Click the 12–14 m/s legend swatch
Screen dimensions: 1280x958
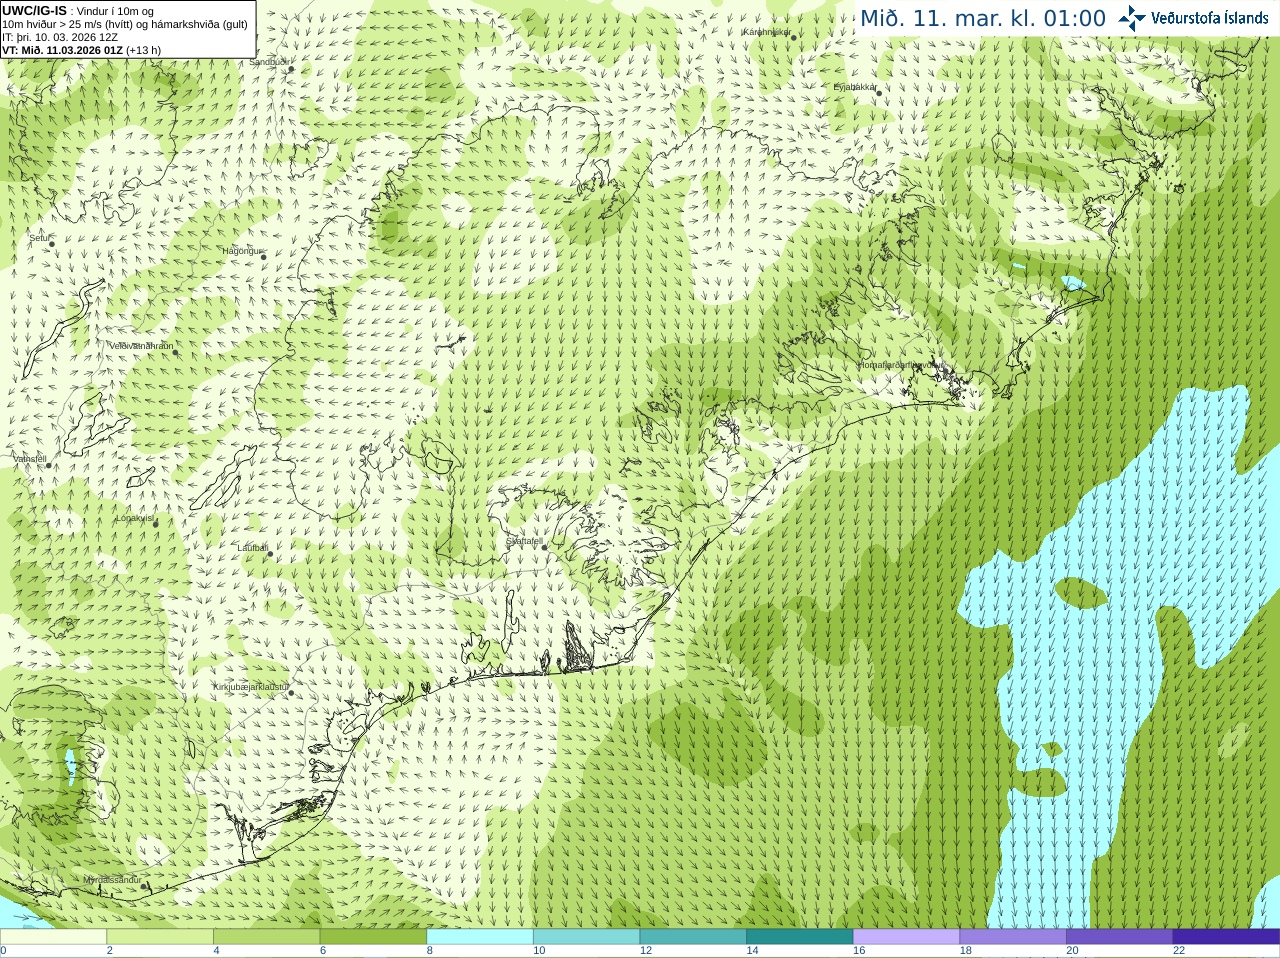(x=693, y=937)
